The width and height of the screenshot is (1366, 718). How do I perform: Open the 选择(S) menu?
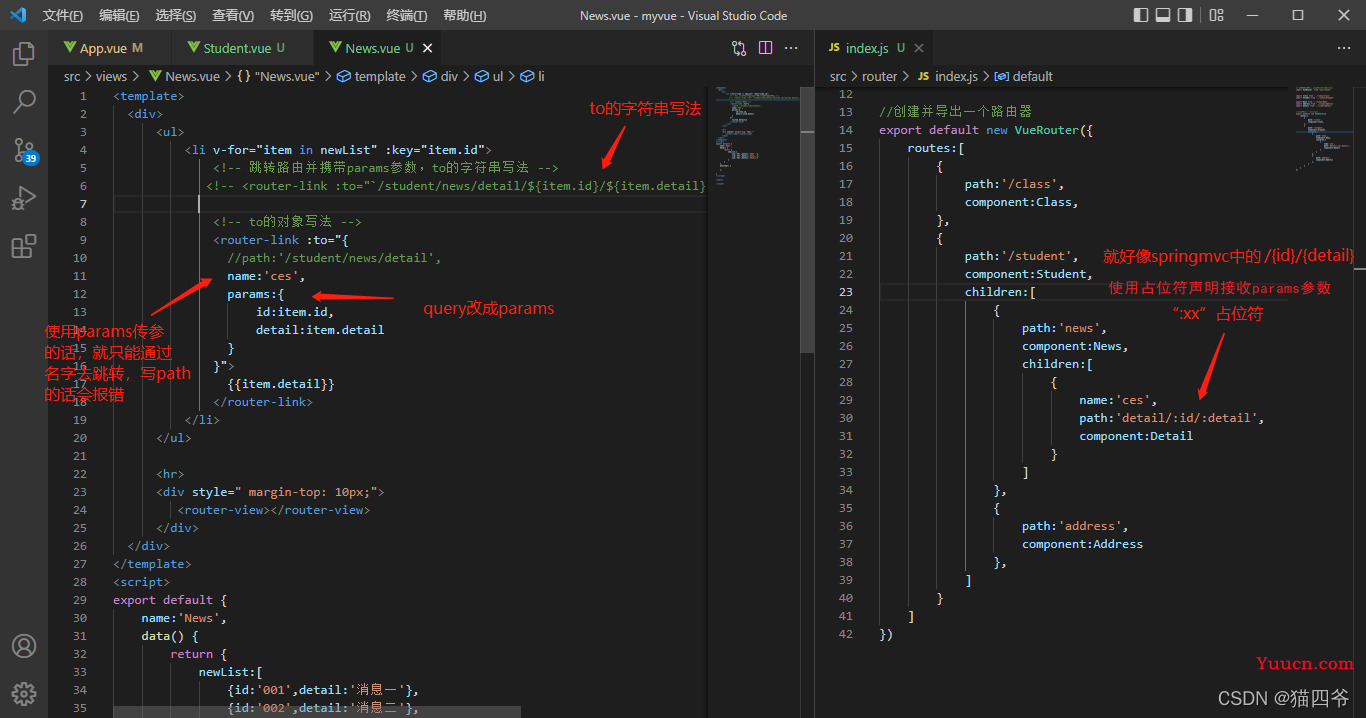coord(176,15)
